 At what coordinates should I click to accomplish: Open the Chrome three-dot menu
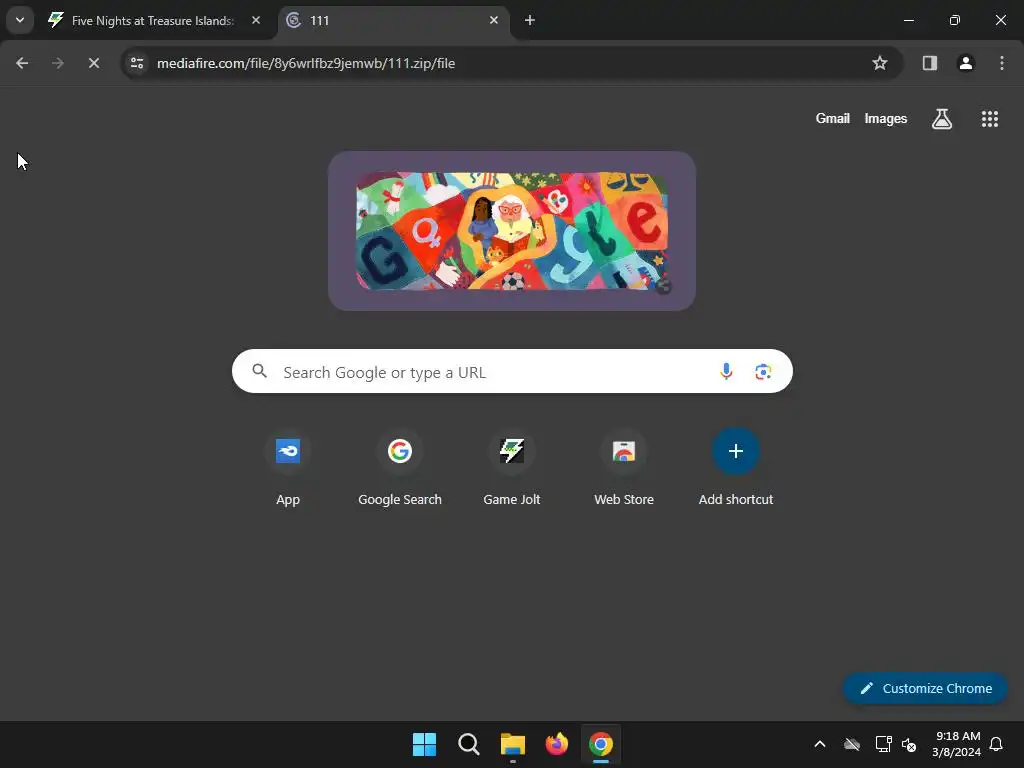(1001, 63)
